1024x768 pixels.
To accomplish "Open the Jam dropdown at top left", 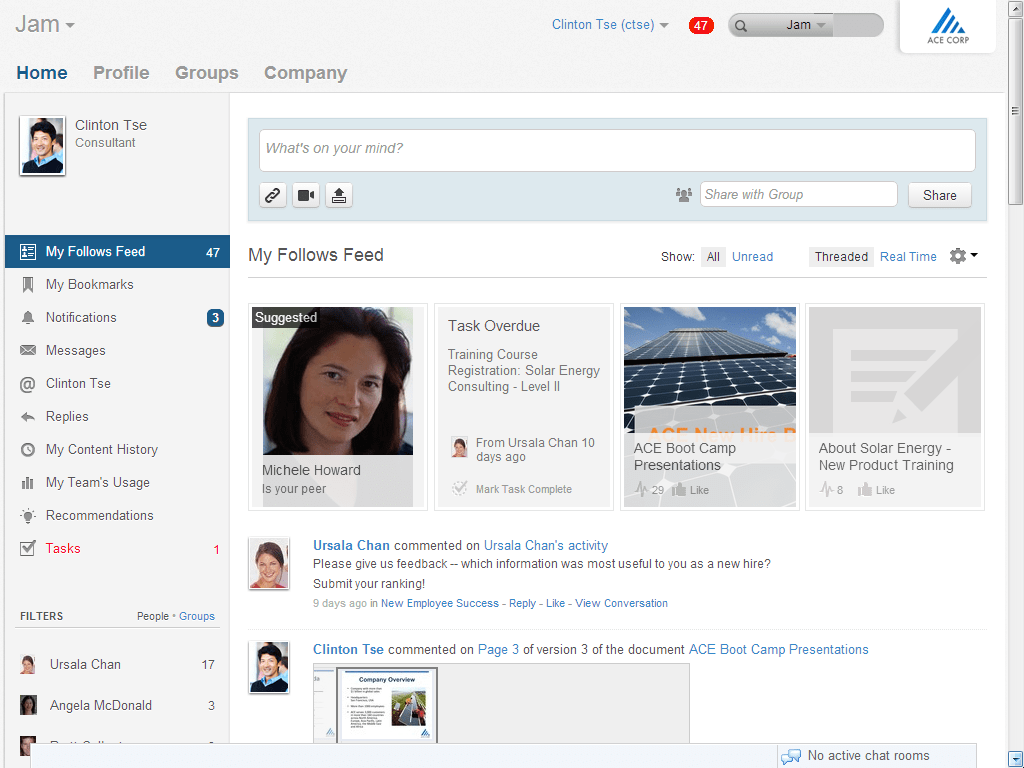I will [45, 25].
